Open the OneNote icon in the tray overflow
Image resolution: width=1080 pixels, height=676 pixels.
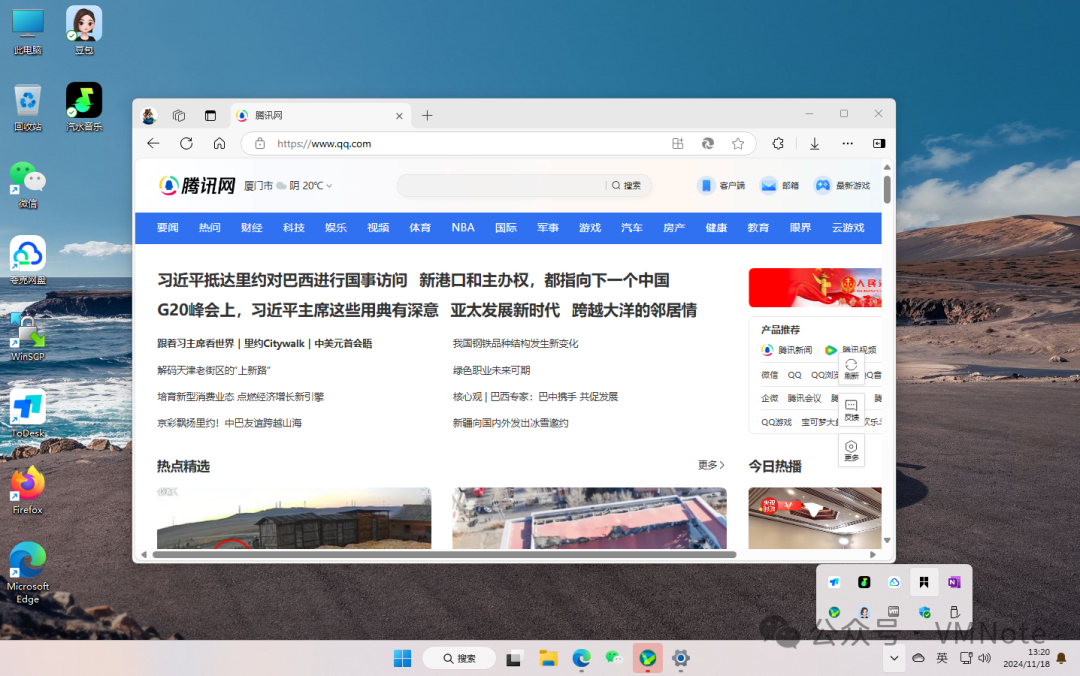954,582
